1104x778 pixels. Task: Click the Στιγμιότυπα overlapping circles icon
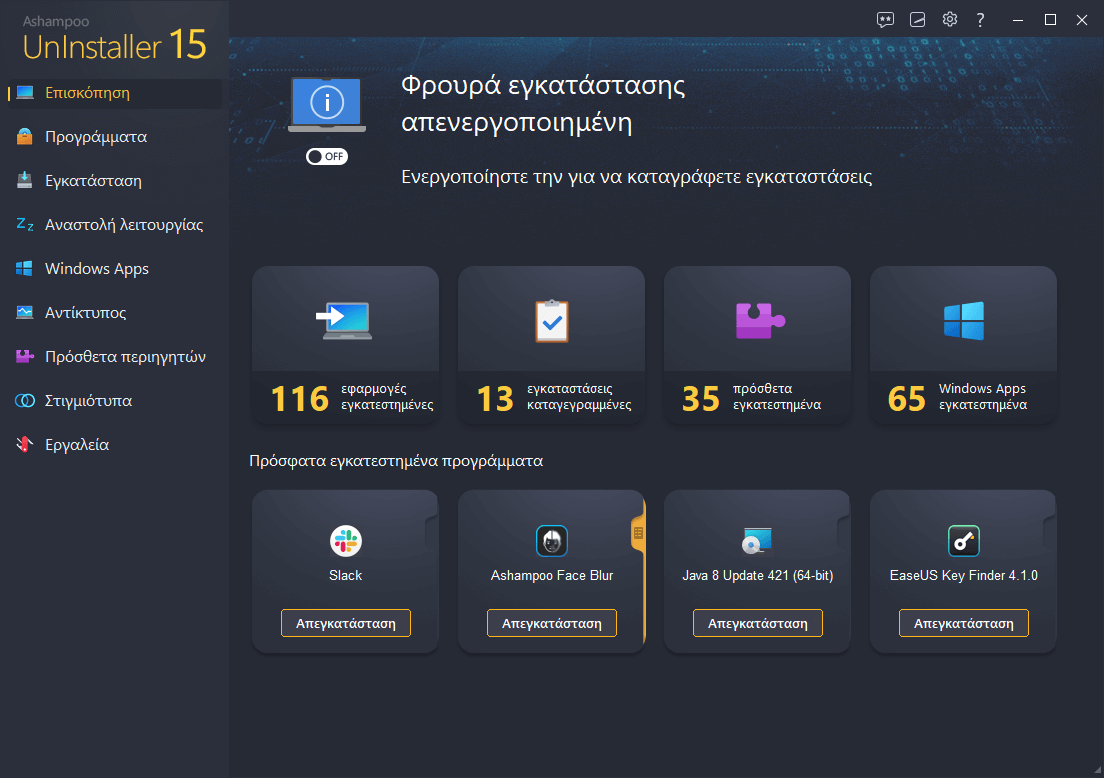tap(25, 401)
